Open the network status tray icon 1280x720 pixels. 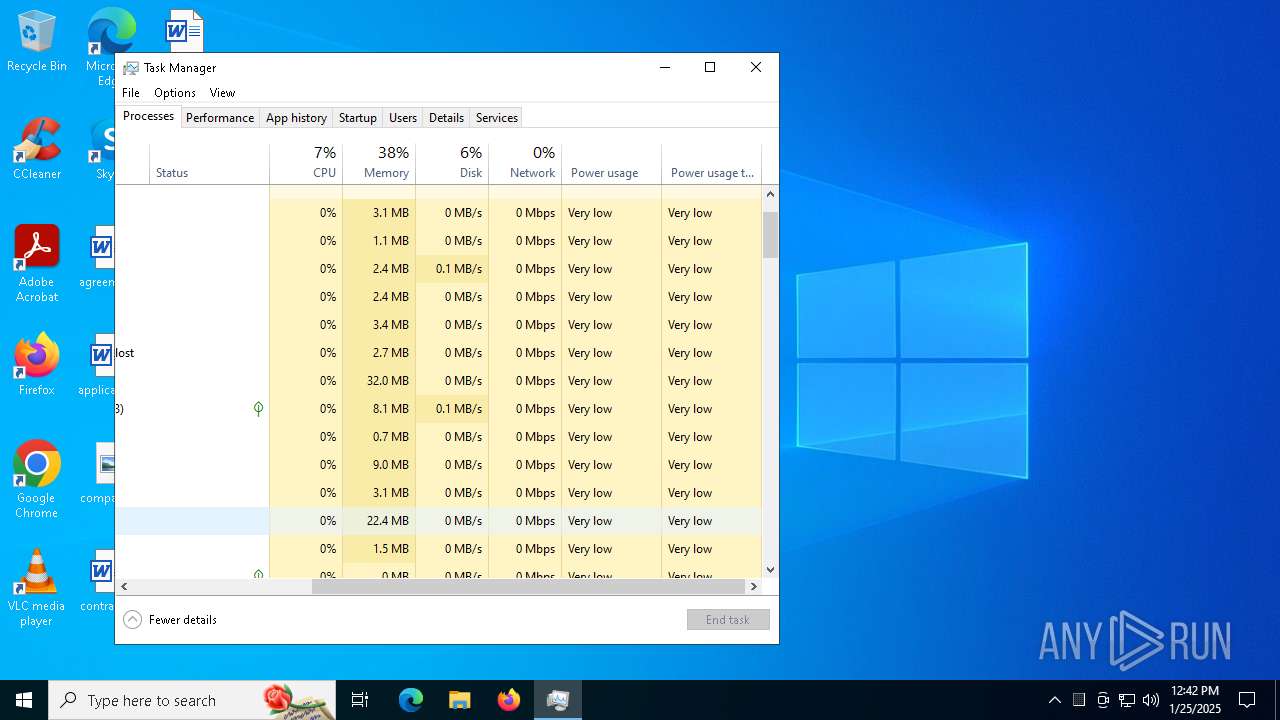[1127, 700]
